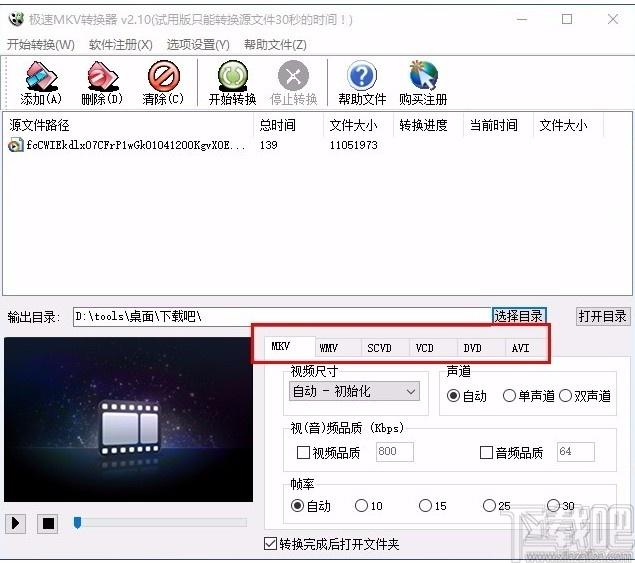Enable the 音频品质 checkbox
The image size is (635, 563).
(486, 452)
